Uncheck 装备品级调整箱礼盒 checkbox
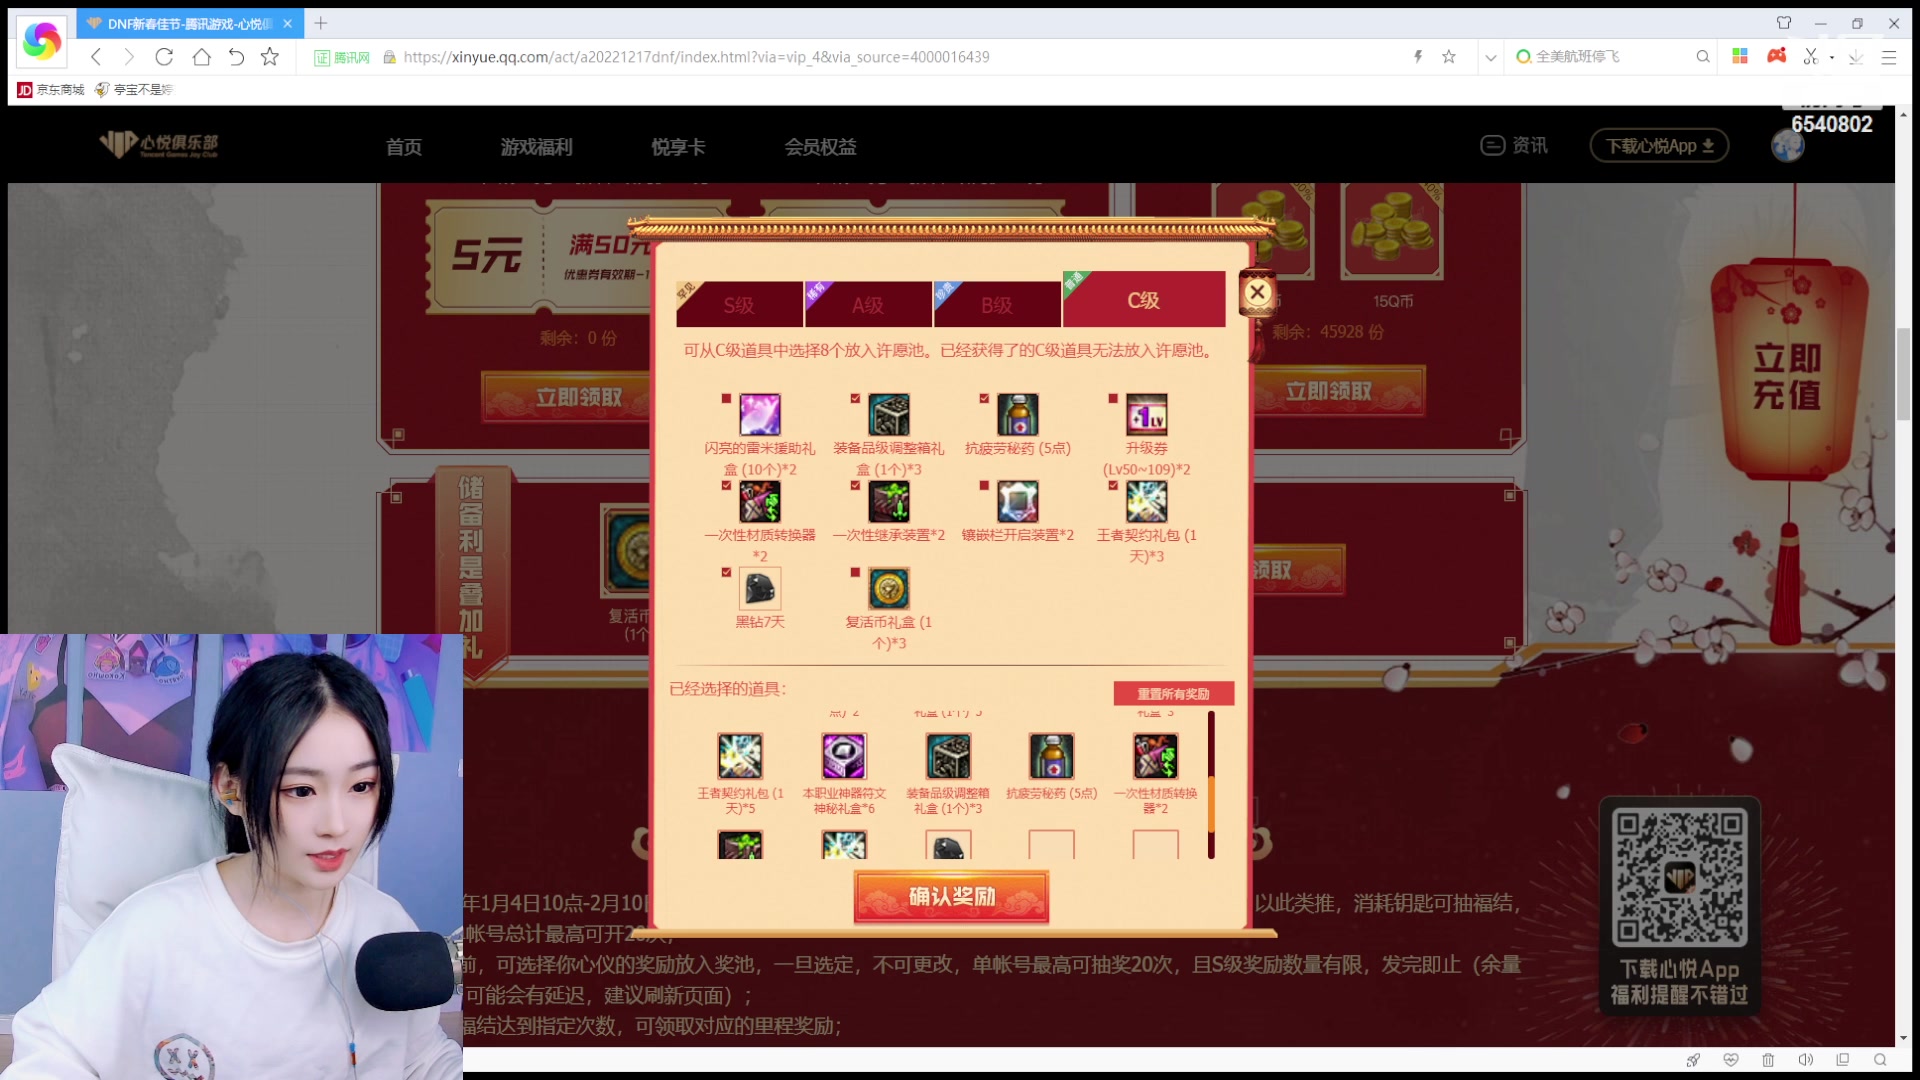Image resolution: width=1920 pixels, height=1080 pixels. point(855,398)
